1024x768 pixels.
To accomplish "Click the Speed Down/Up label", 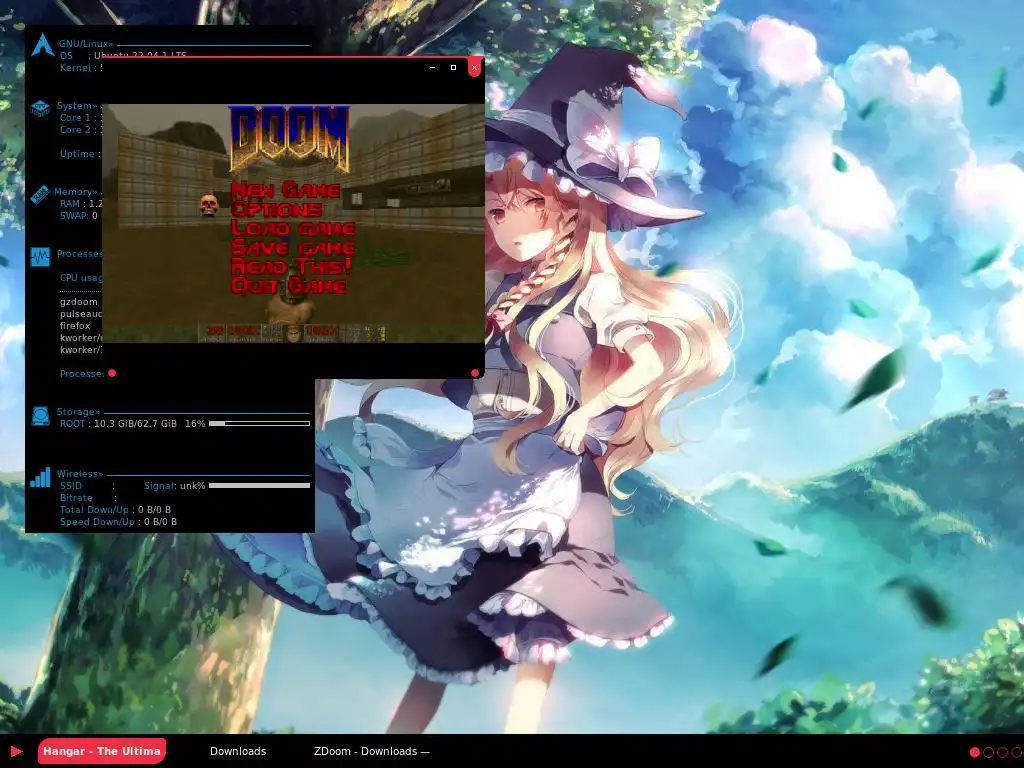I will point(97,522).
